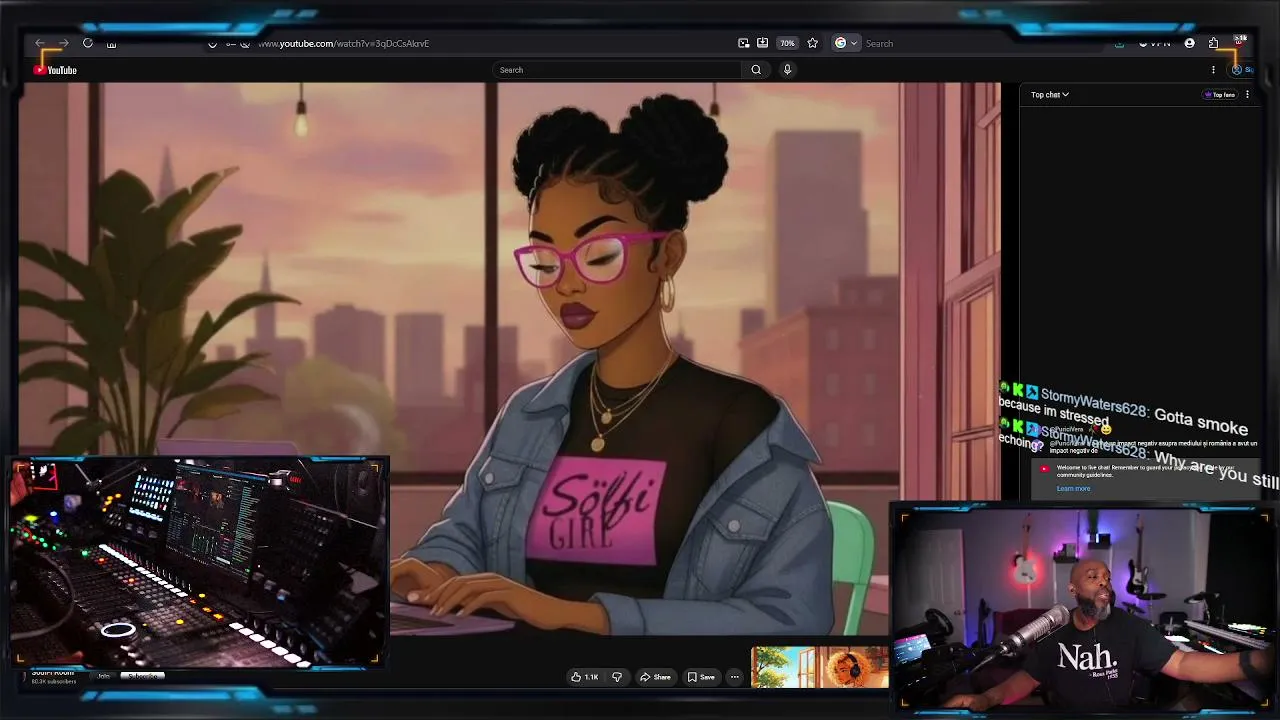Click the 70% zoom level indicator
The height and width of the screenshot is (720, 1280).
tap(787, 43)
